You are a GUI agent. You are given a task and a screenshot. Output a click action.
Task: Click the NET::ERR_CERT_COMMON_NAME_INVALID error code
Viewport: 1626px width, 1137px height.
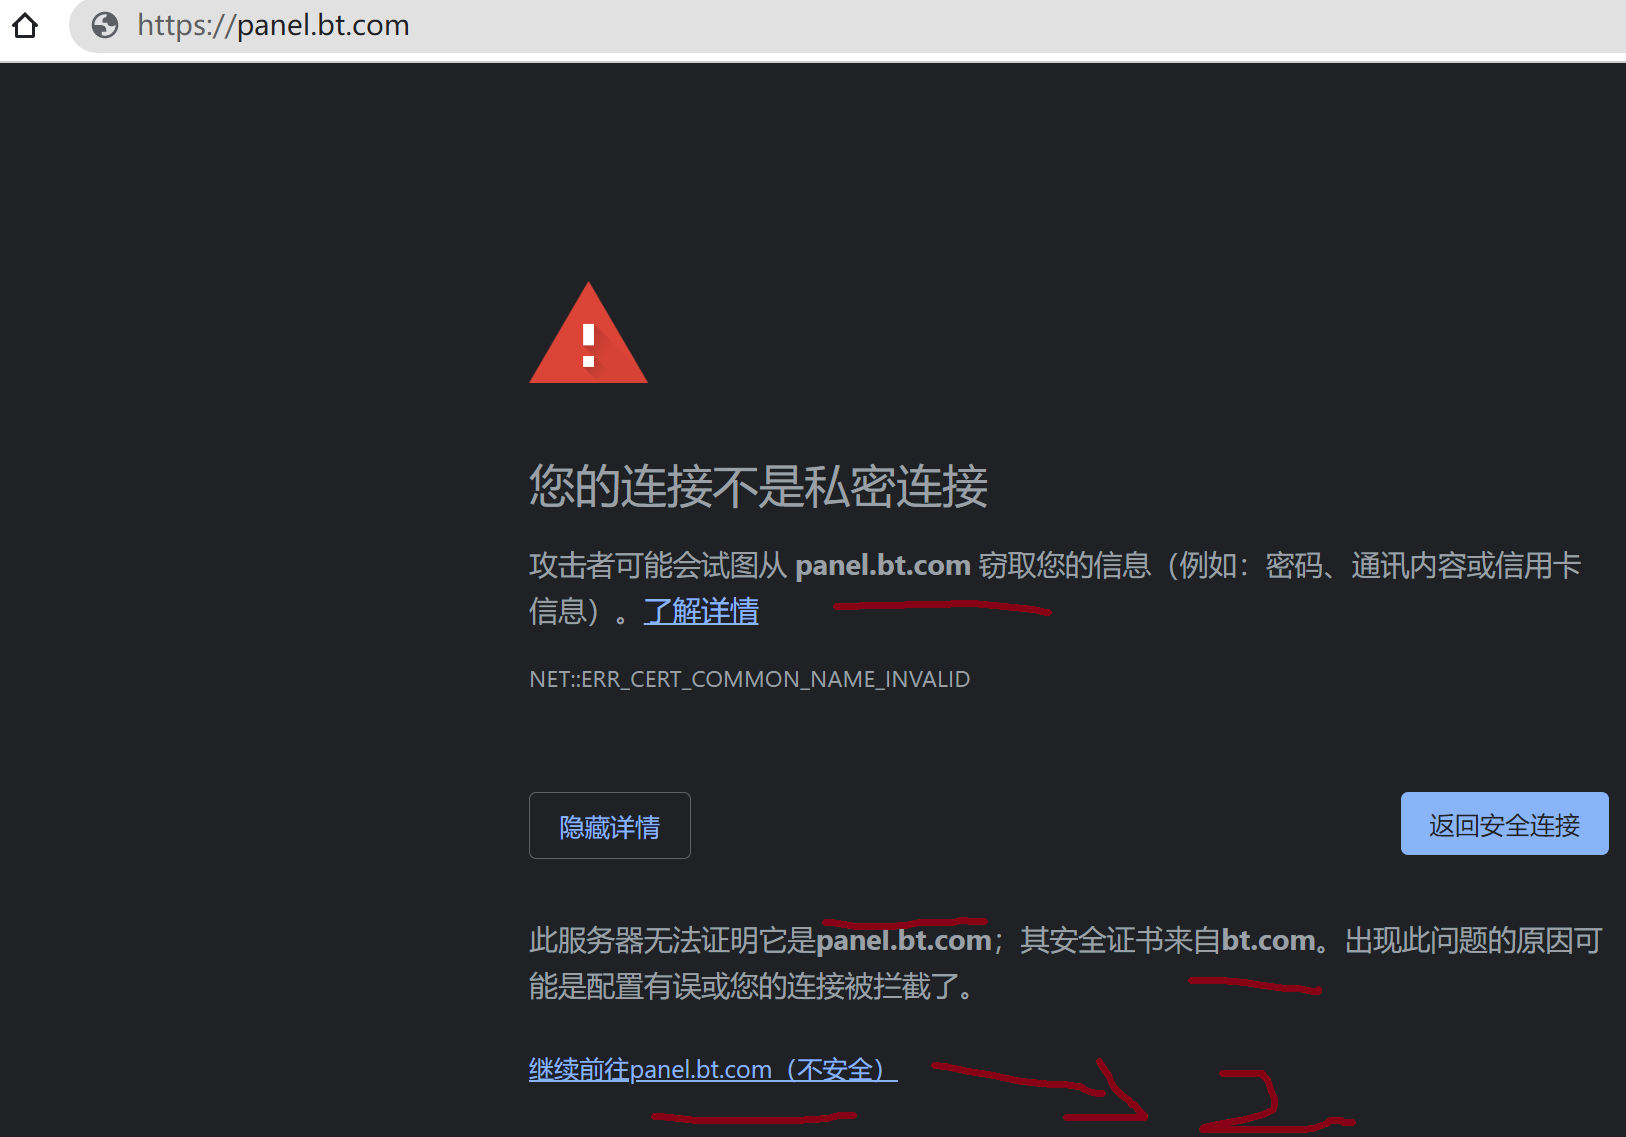[750, 679]
